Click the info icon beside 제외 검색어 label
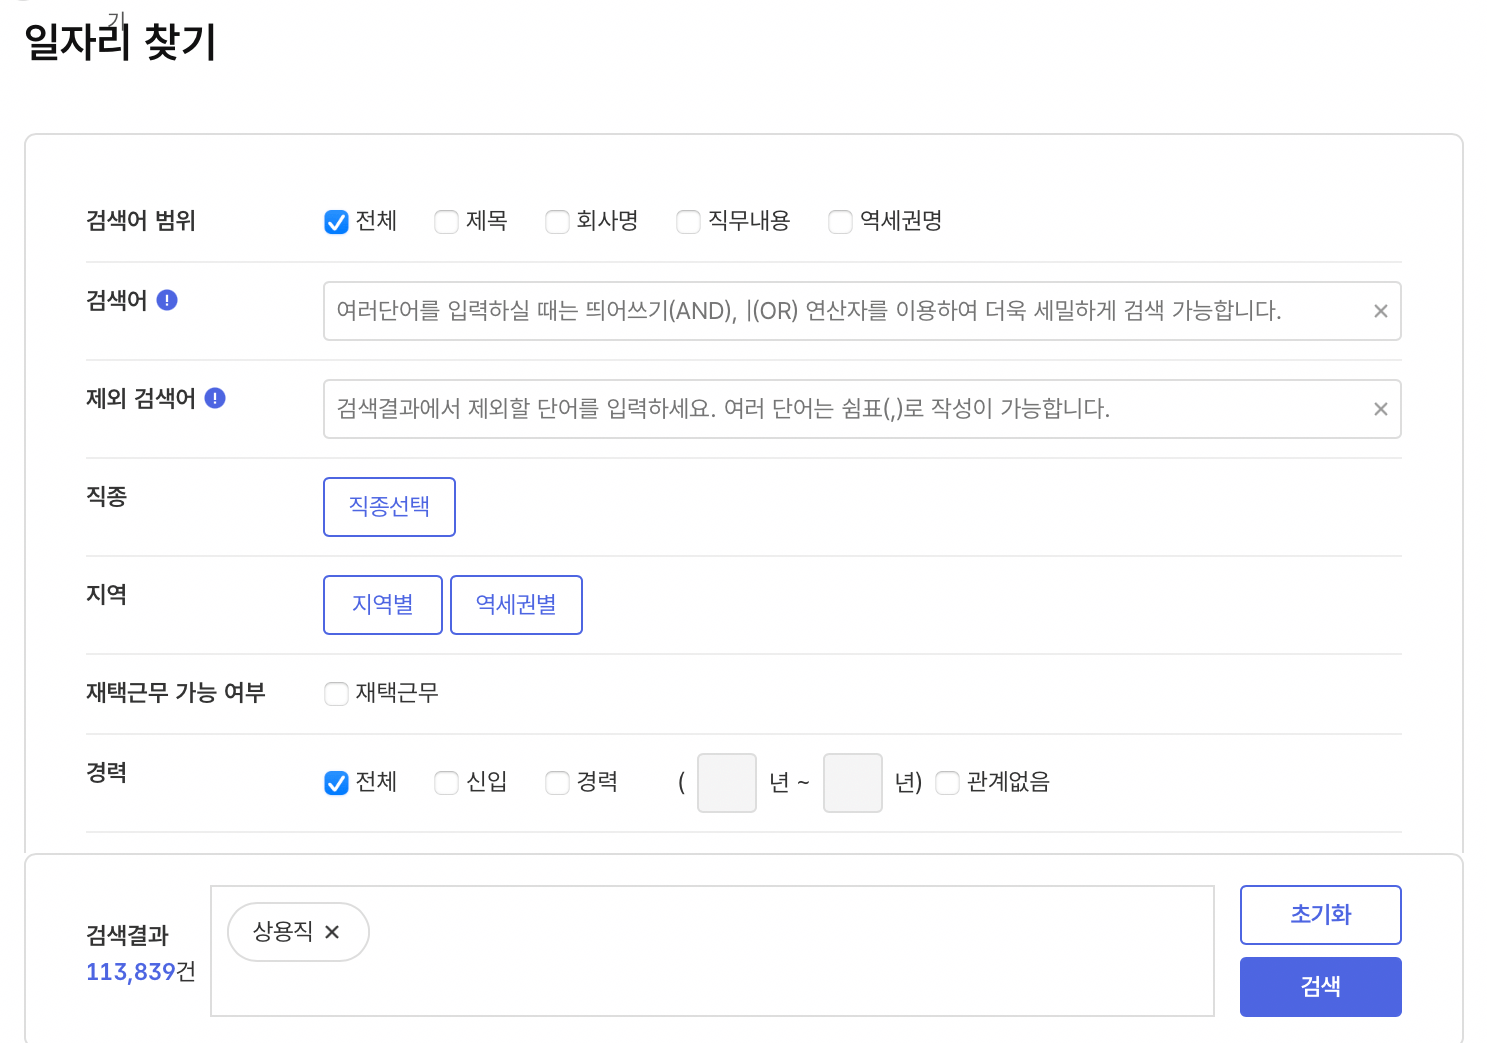This screenshot has width=1487, height=1043. point(215,397)
